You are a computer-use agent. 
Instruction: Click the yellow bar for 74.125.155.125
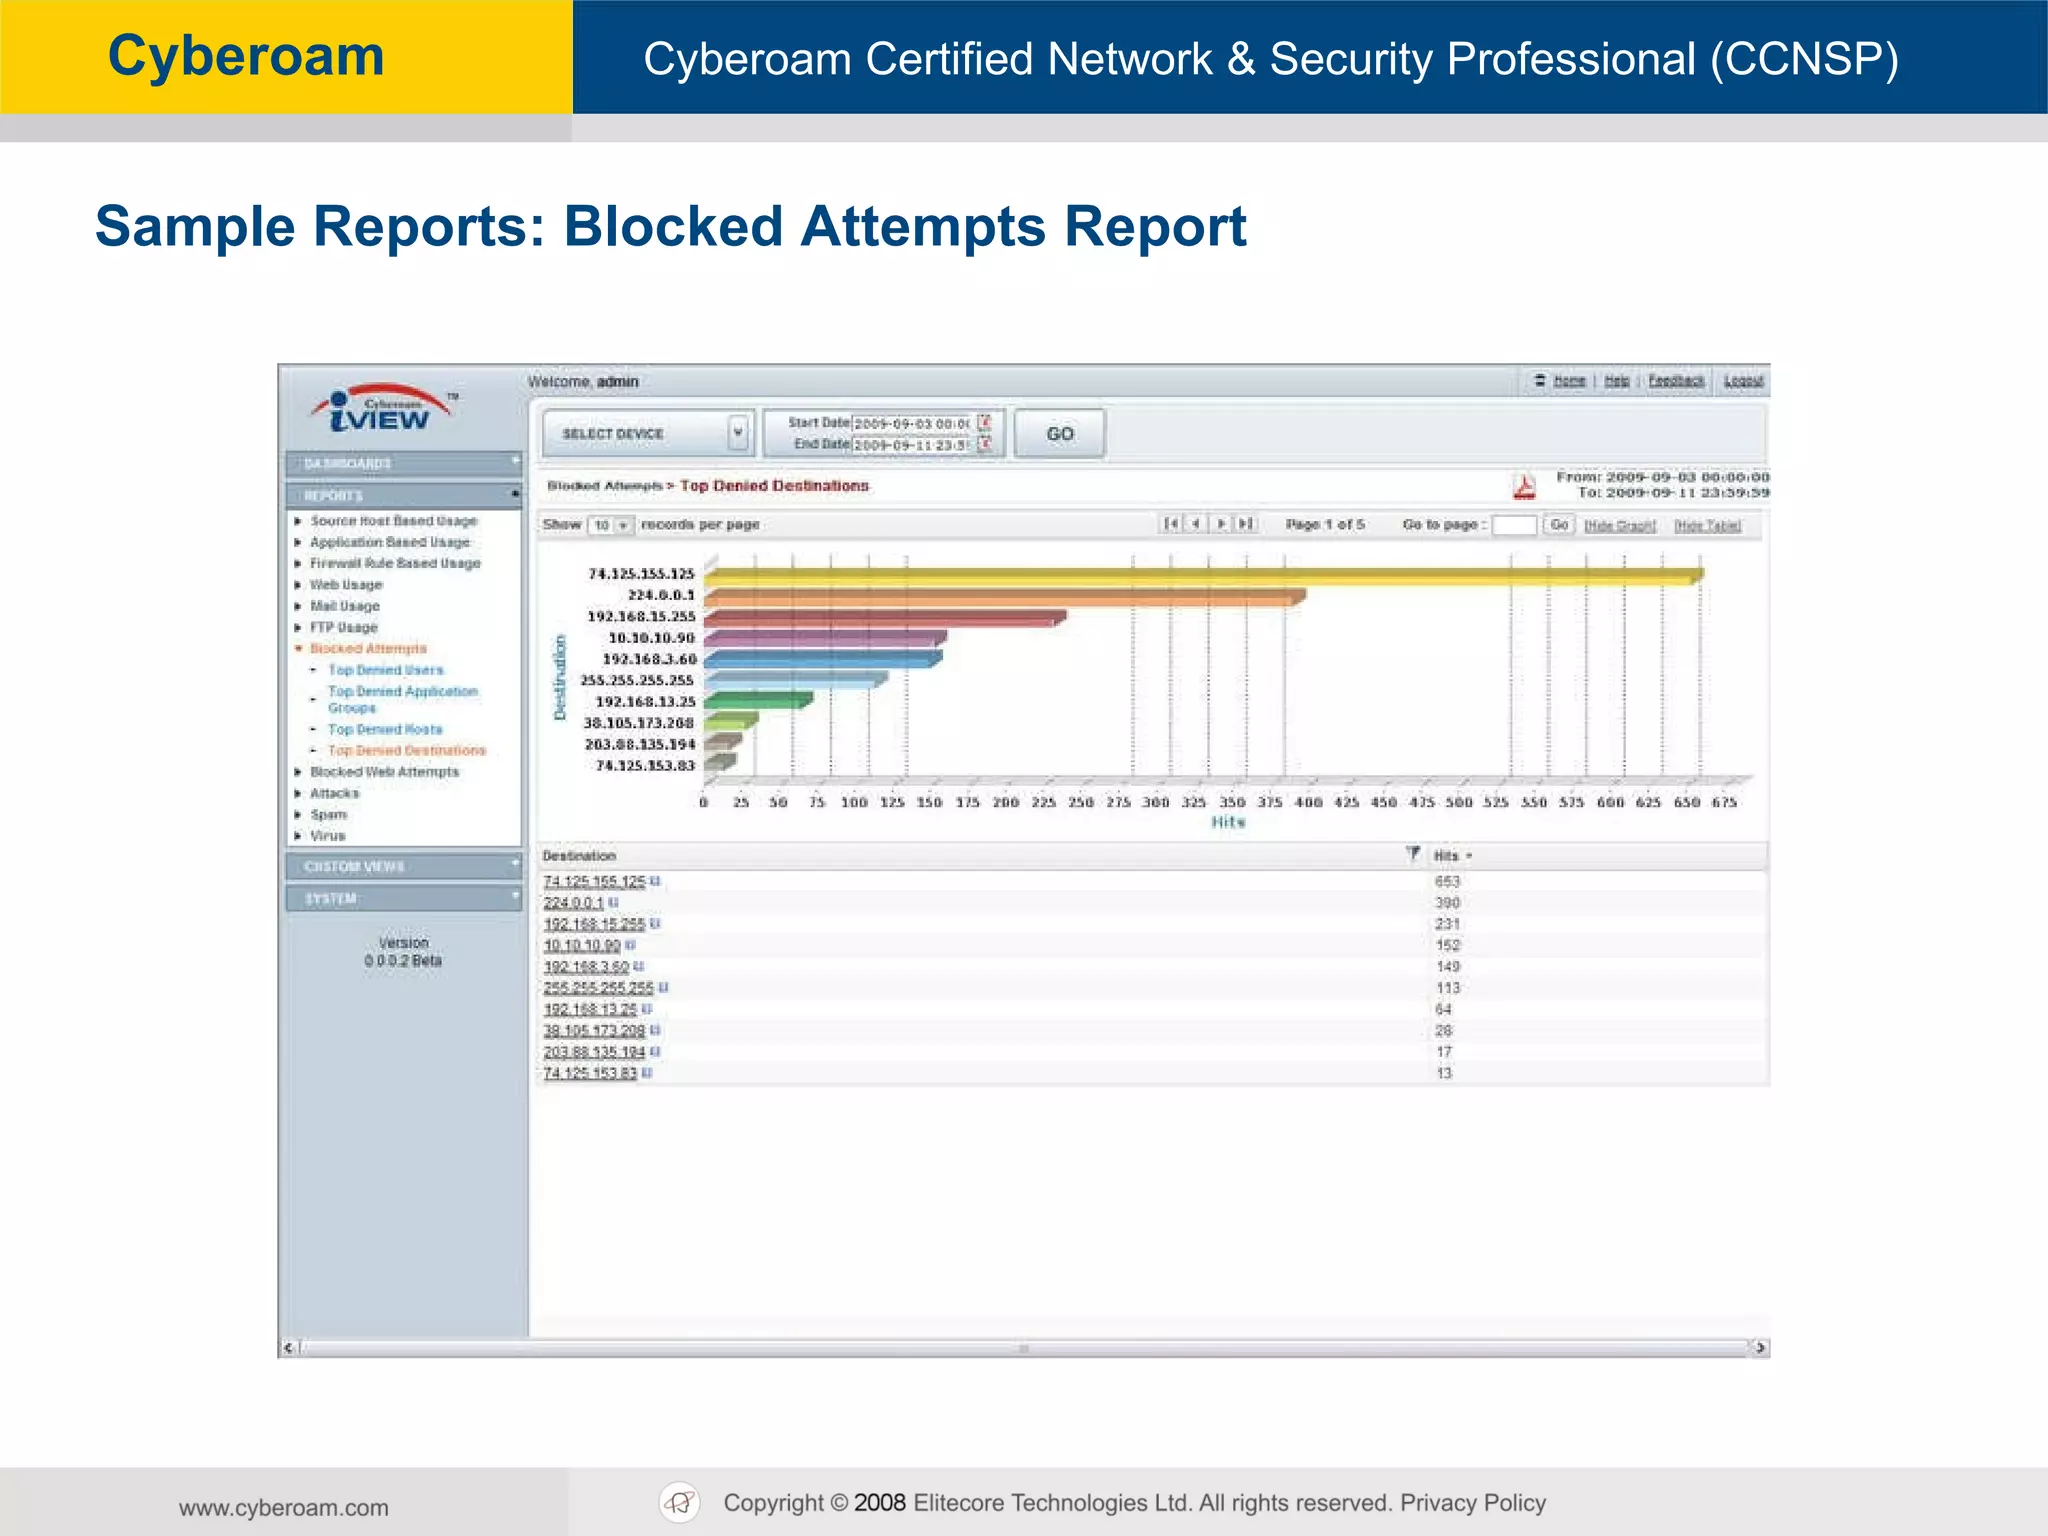[x=1204, y=576]
